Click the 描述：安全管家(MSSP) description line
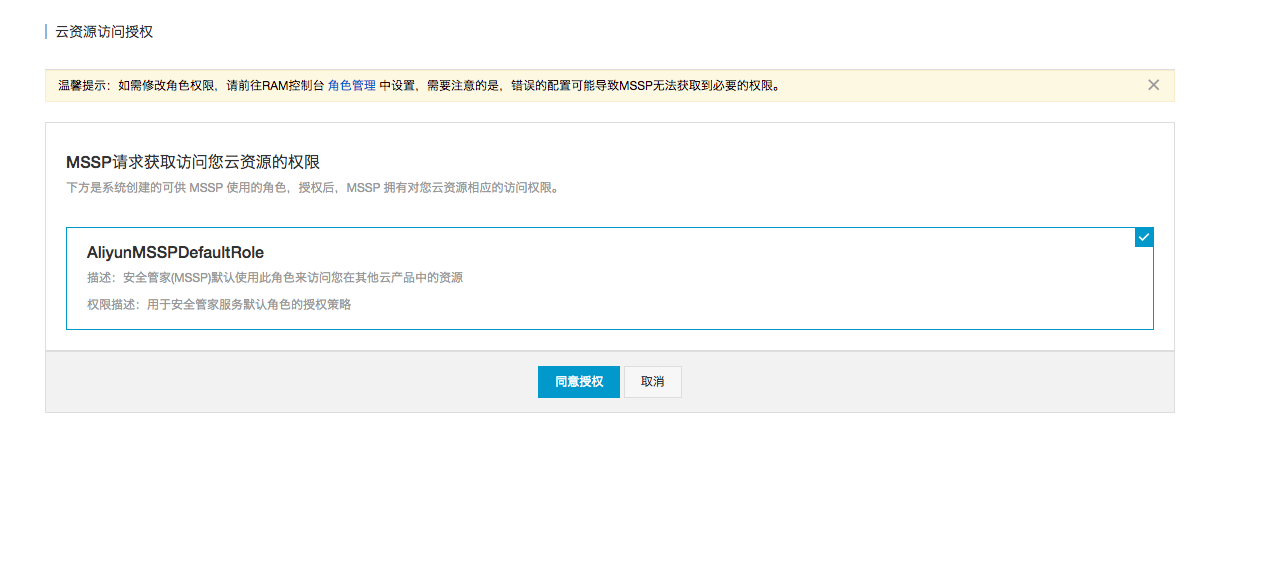Screen dimensions: 1275x568 [x=275, y=278]
